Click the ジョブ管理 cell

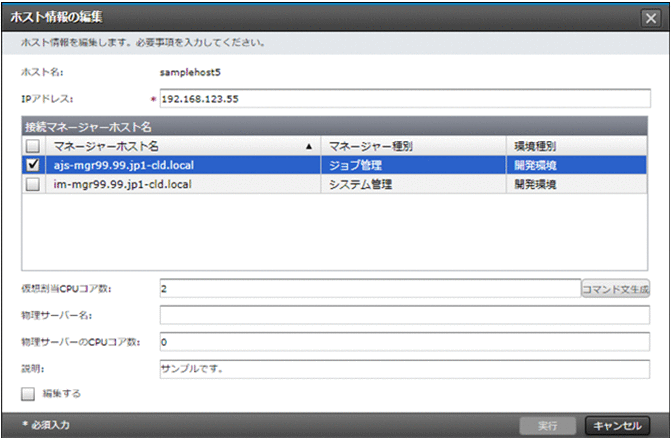coord(414,165)
